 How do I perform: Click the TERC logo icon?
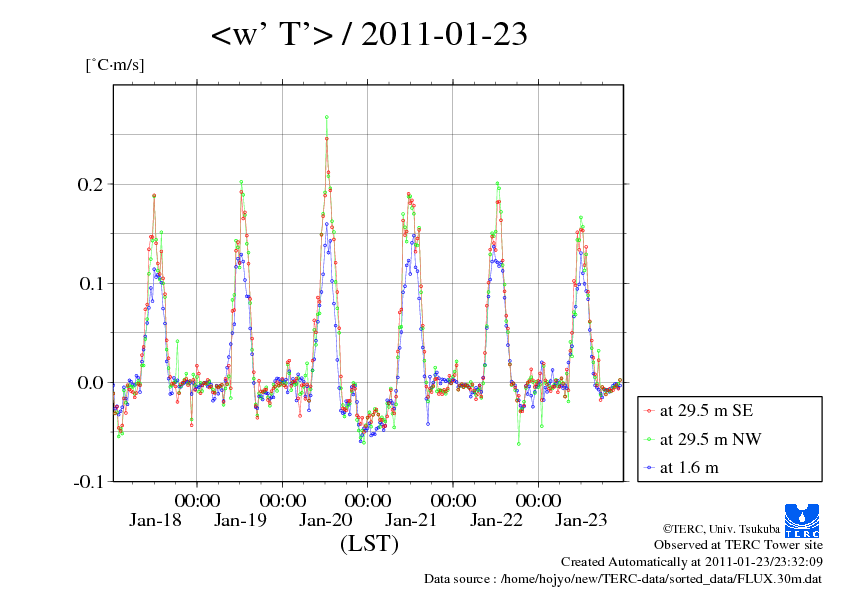802,520
